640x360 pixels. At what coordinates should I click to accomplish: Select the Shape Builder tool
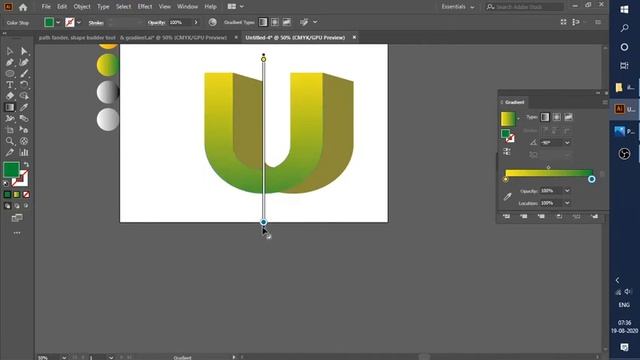pos(24,96)
